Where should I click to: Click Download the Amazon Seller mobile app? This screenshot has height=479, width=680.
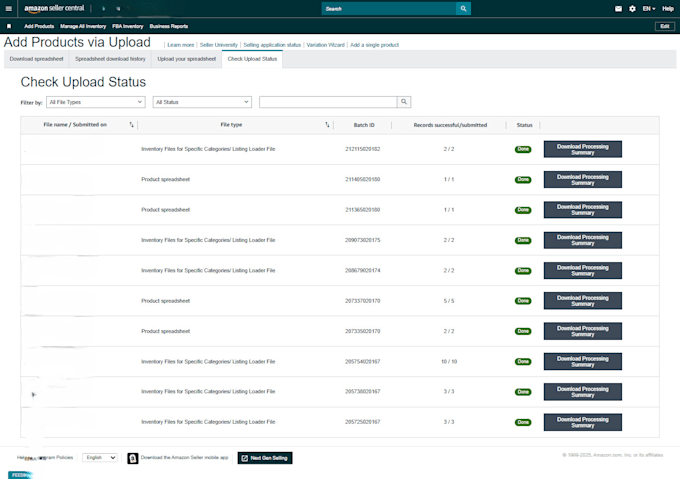184,458
